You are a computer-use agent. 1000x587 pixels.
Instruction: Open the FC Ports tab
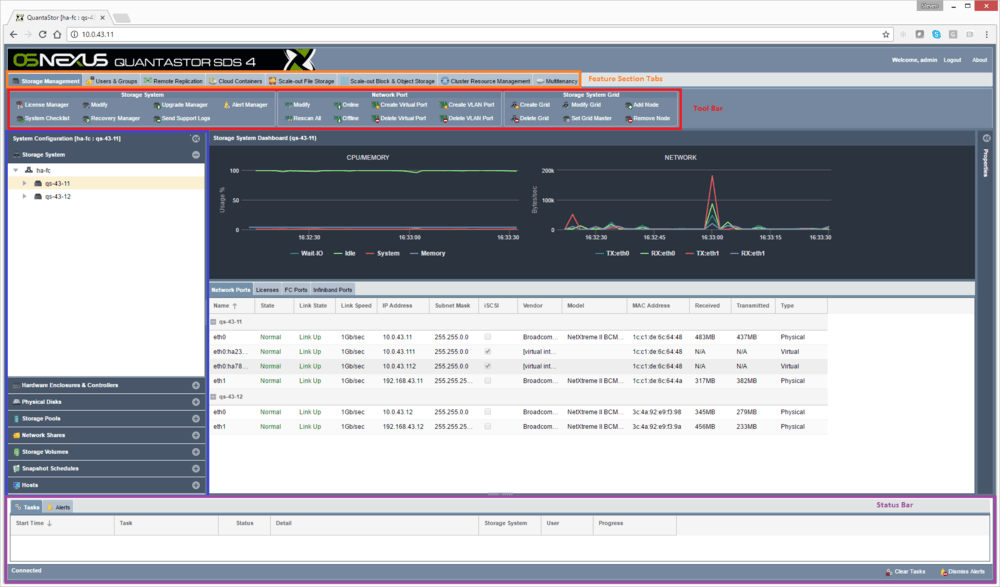pos(295,289)
